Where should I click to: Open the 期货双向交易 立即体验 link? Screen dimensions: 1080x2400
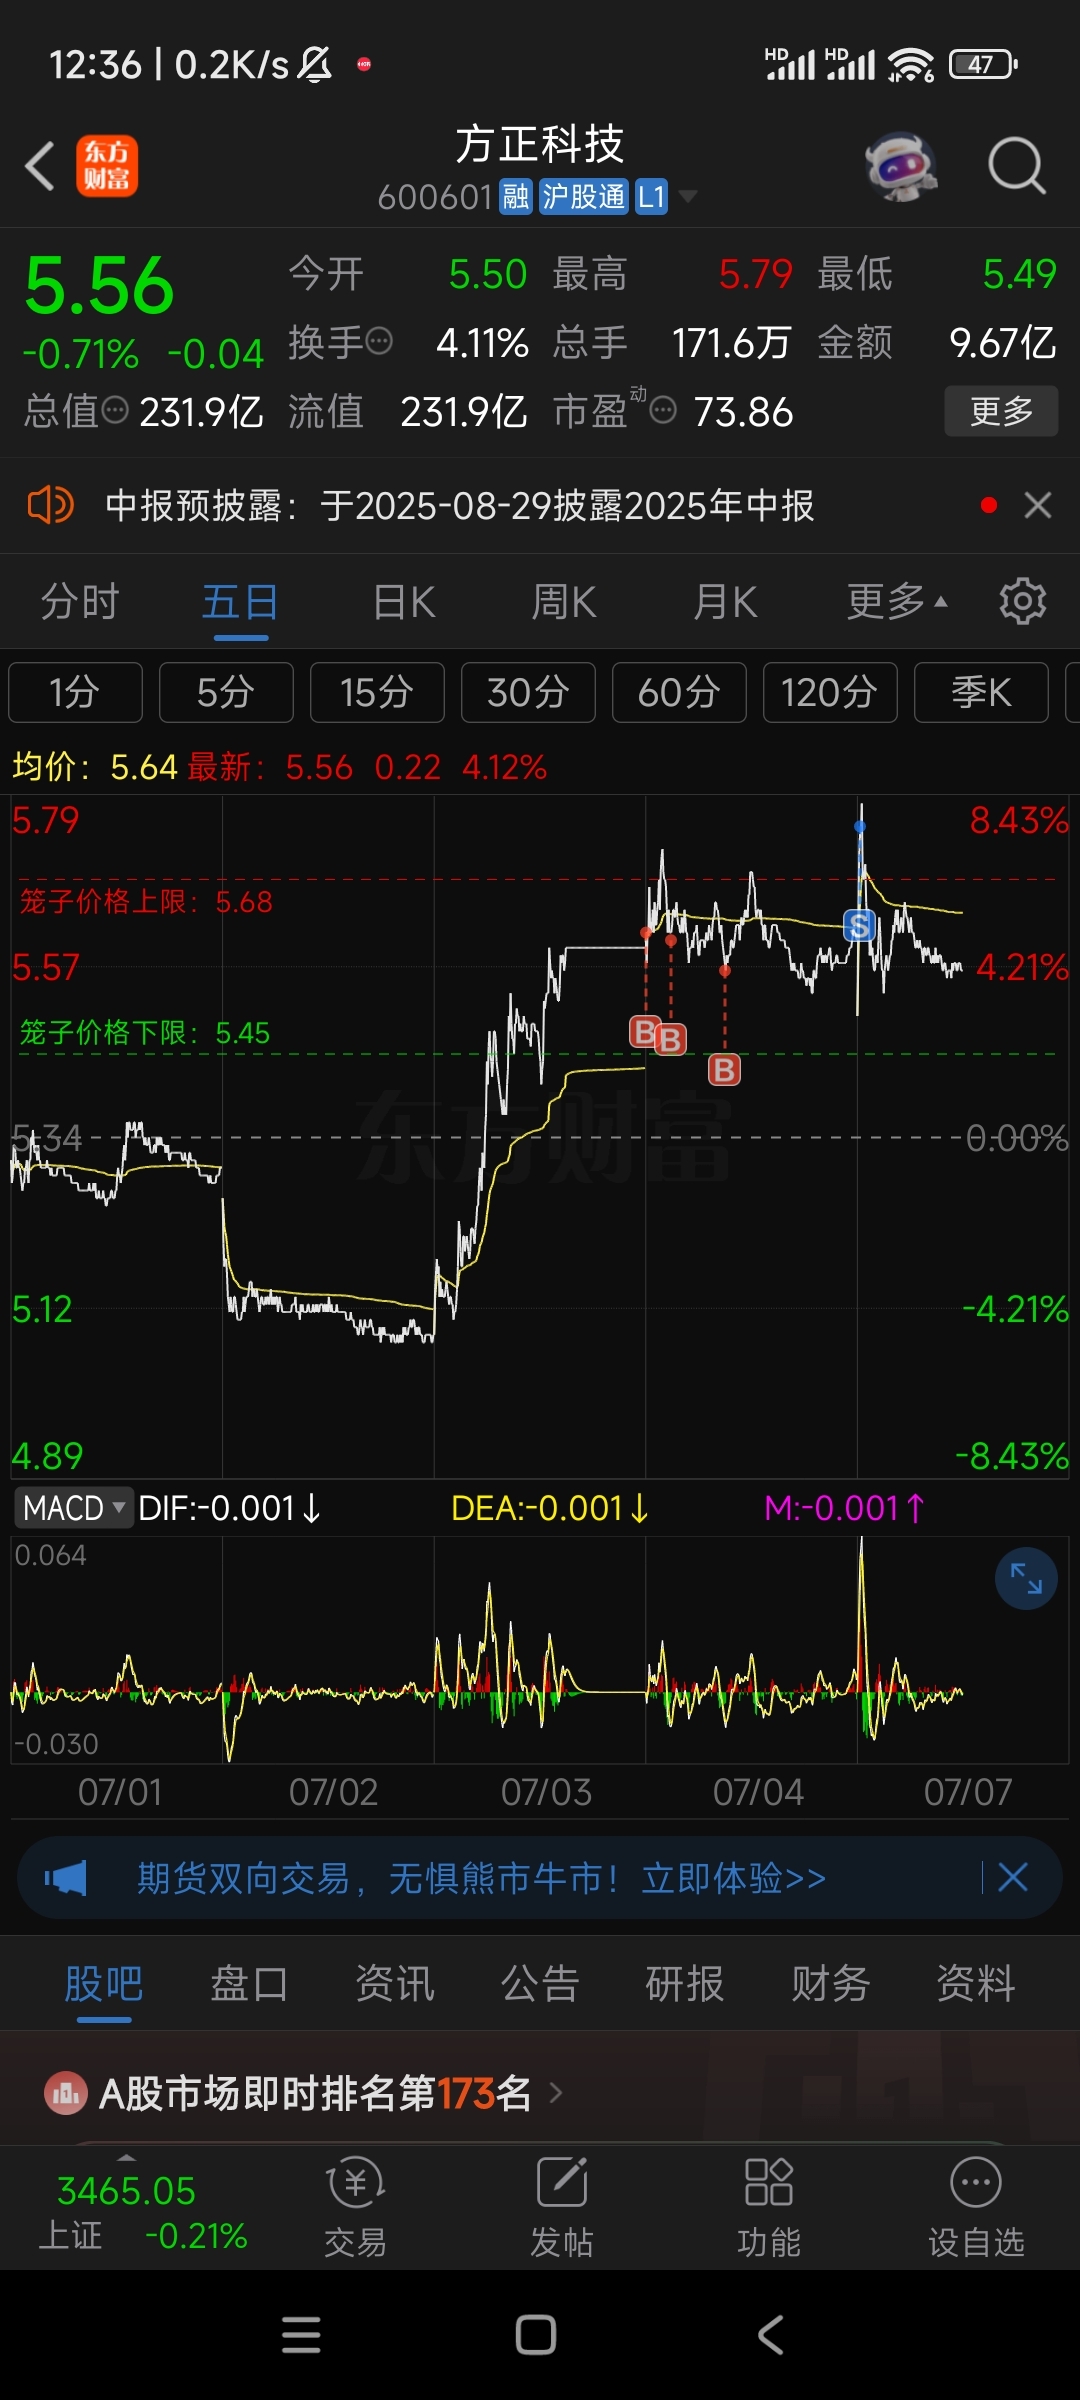tap(481, 1878)
